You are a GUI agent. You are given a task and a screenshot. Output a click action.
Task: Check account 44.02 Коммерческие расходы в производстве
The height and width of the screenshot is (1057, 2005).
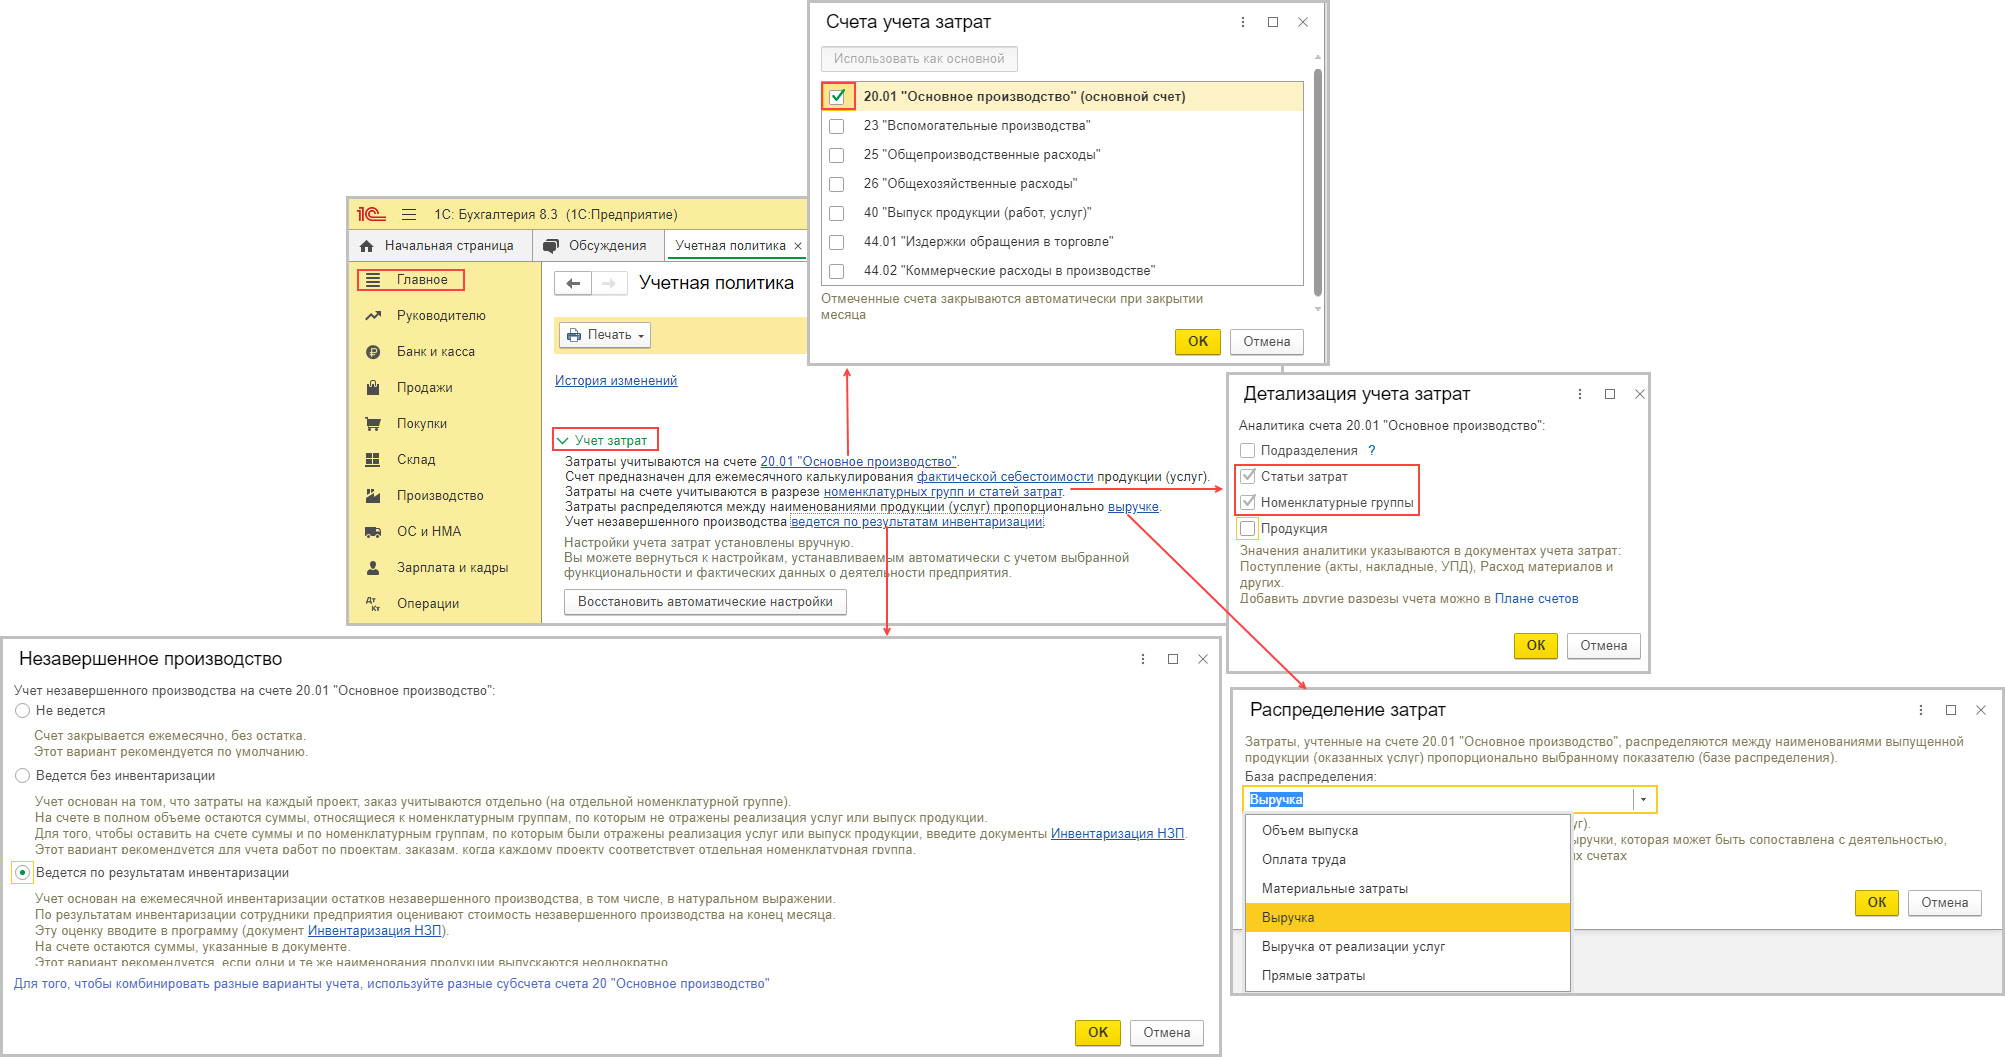837,271
